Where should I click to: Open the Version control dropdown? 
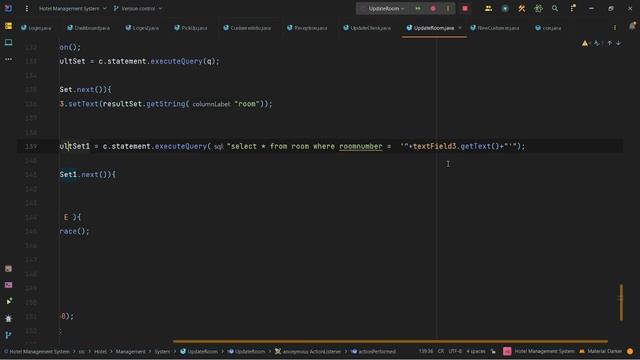click(138, 8)
